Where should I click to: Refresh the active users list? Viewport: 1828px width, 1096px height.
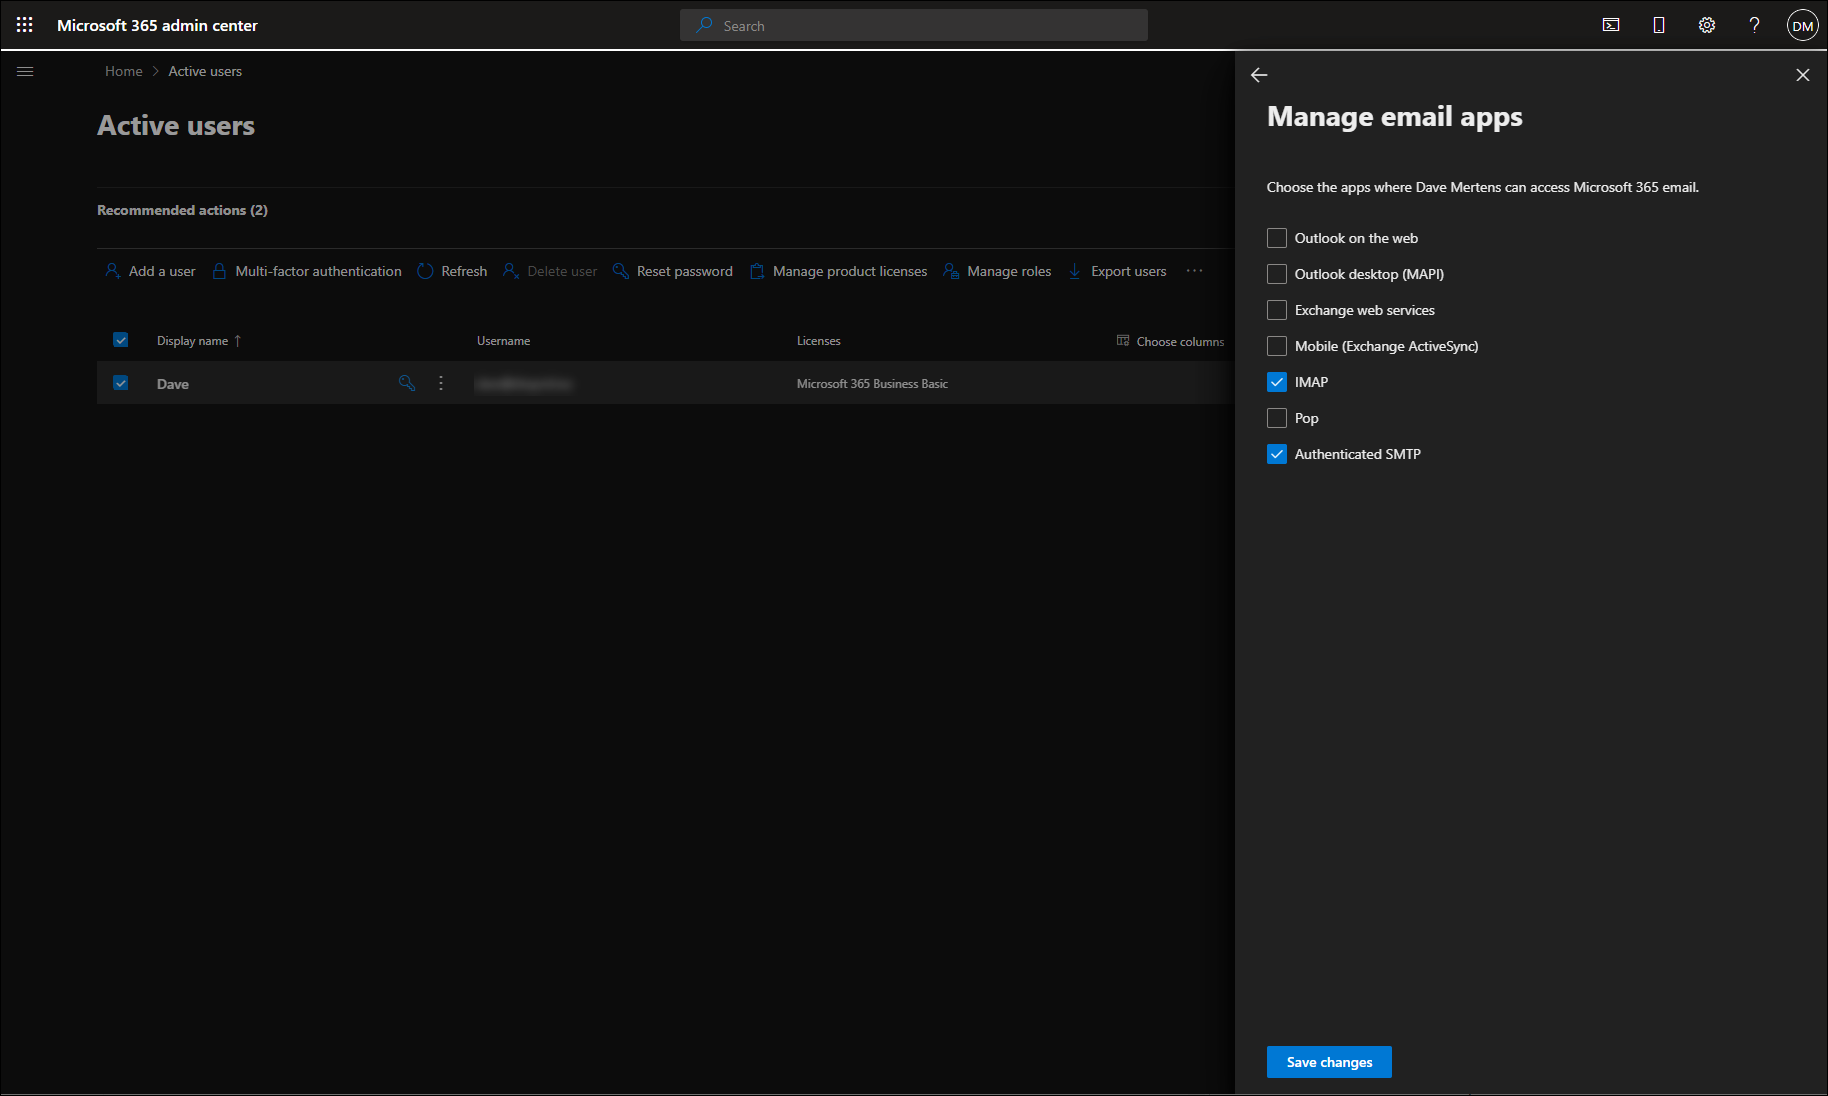pyautogui.click(x=453, y=271)
